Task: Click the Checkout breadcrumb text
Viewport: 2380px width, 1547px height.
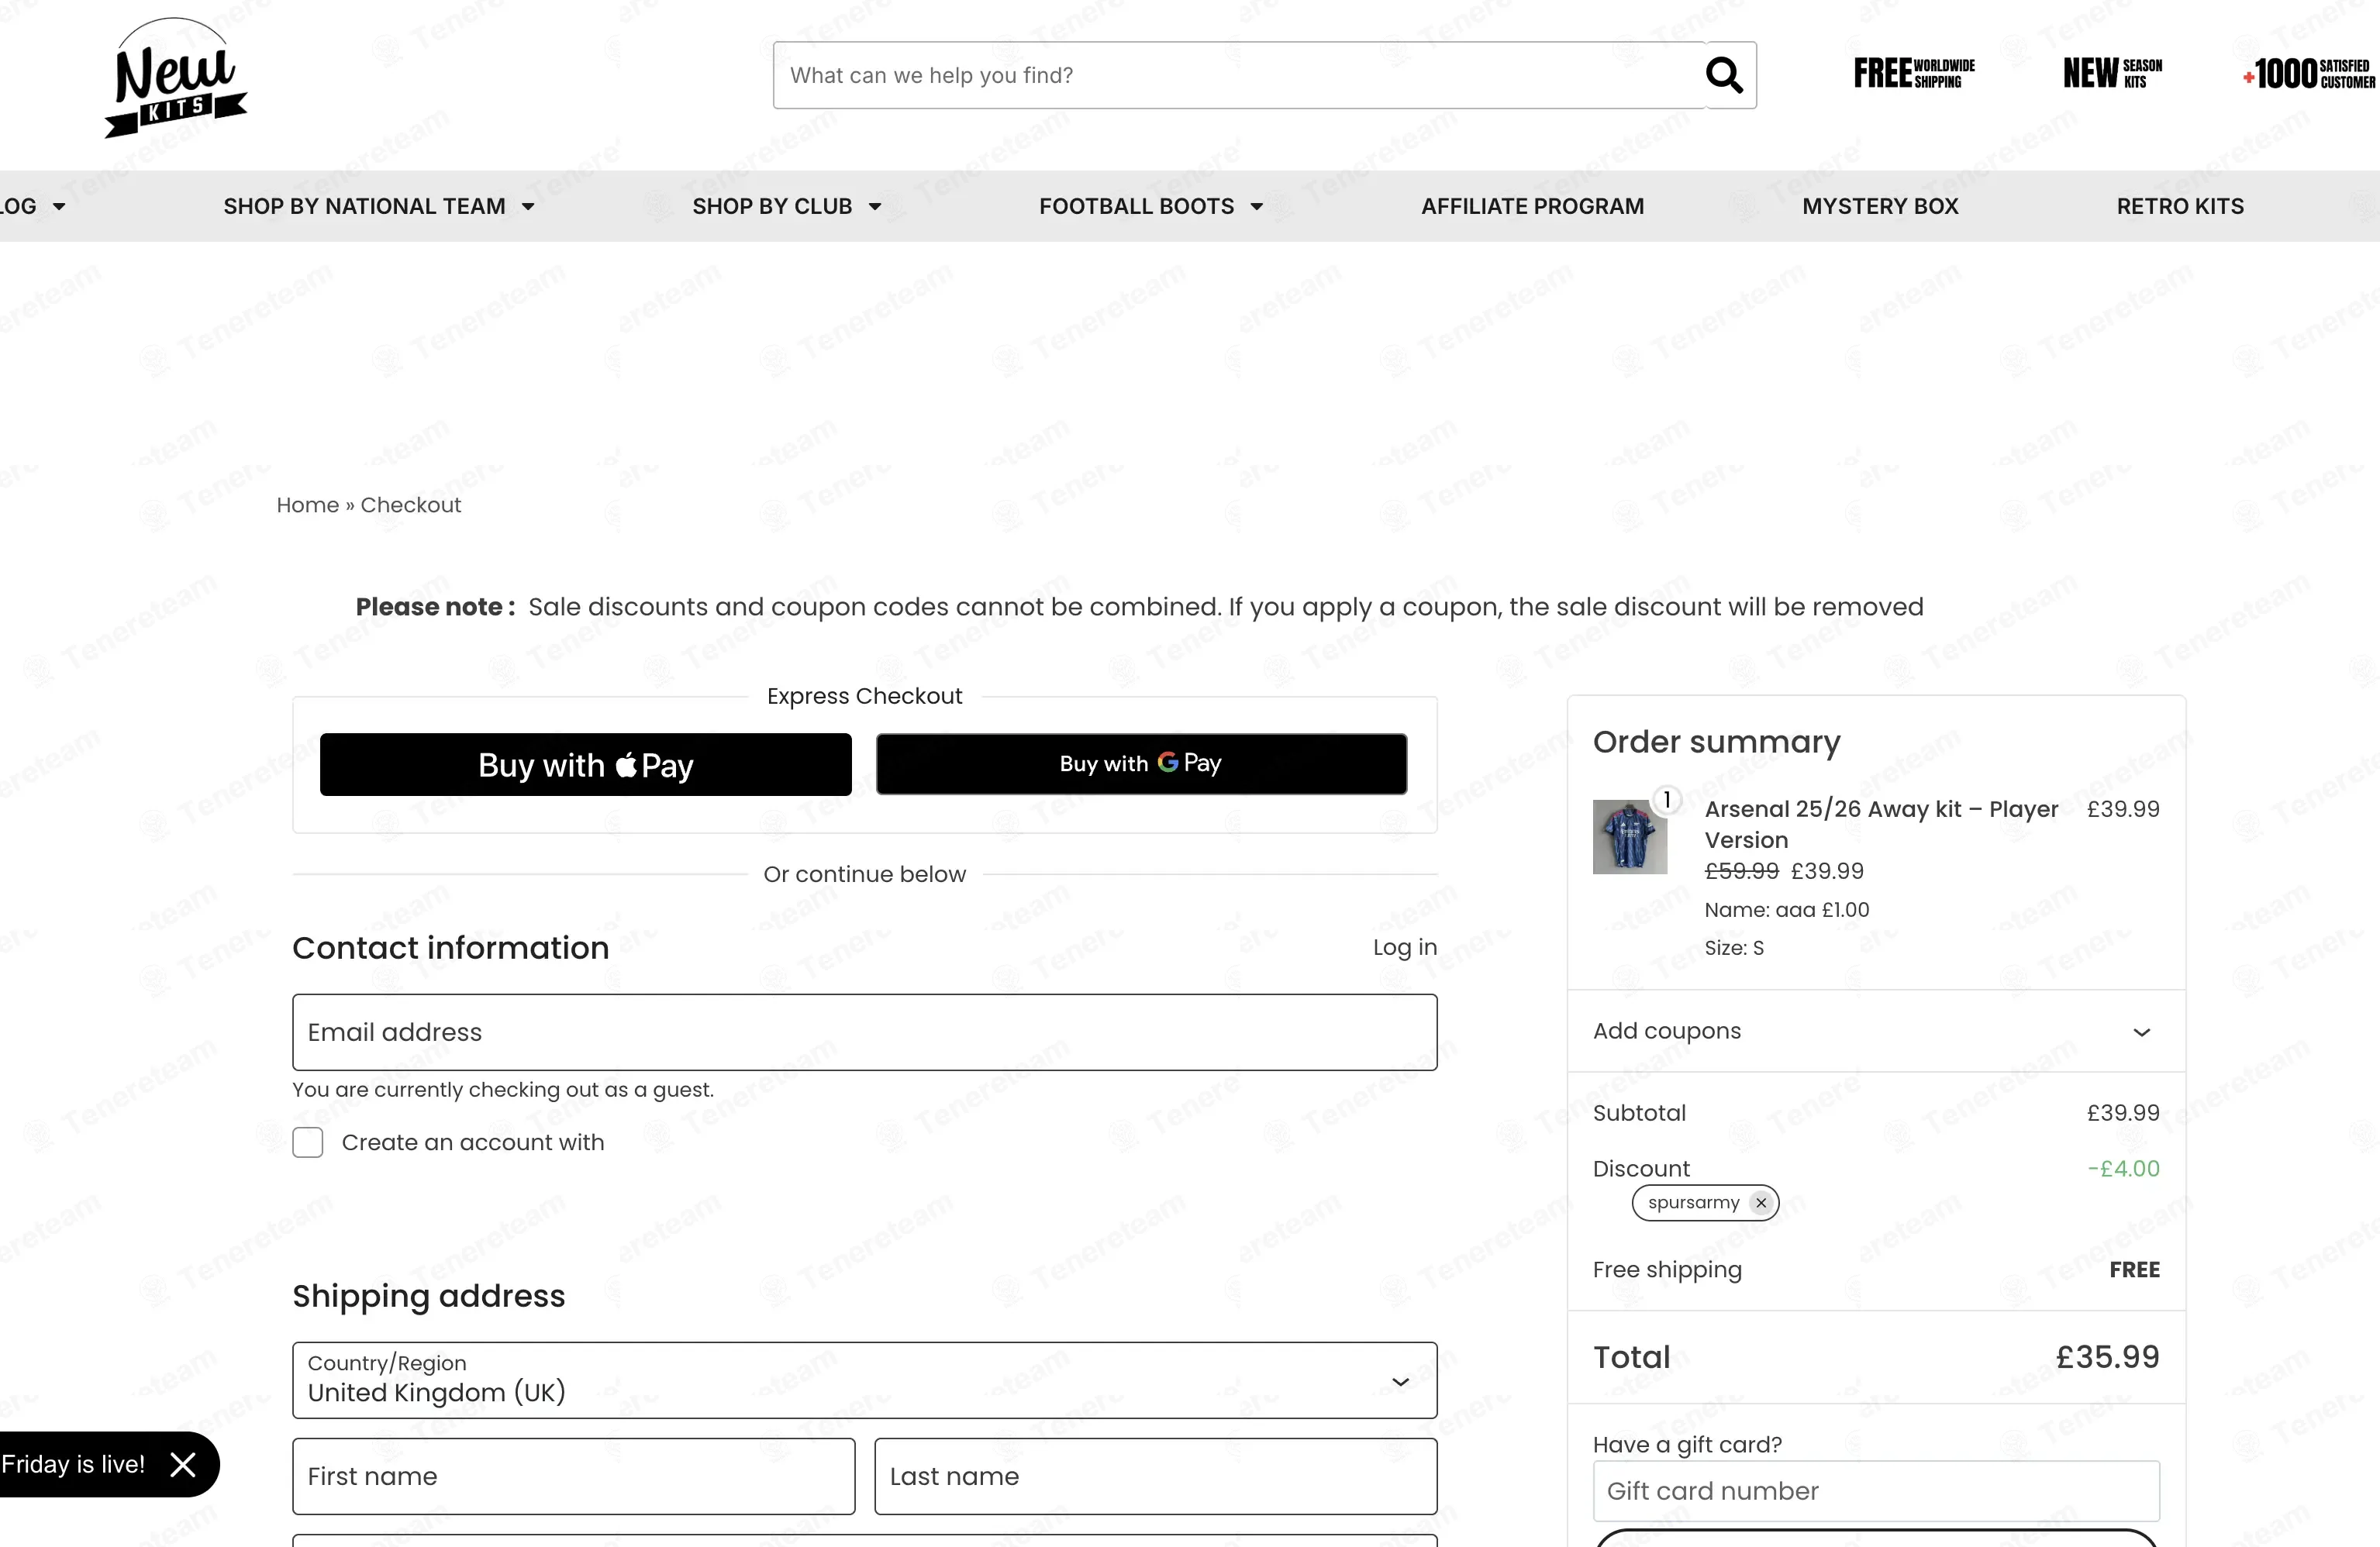Action: 410,505
